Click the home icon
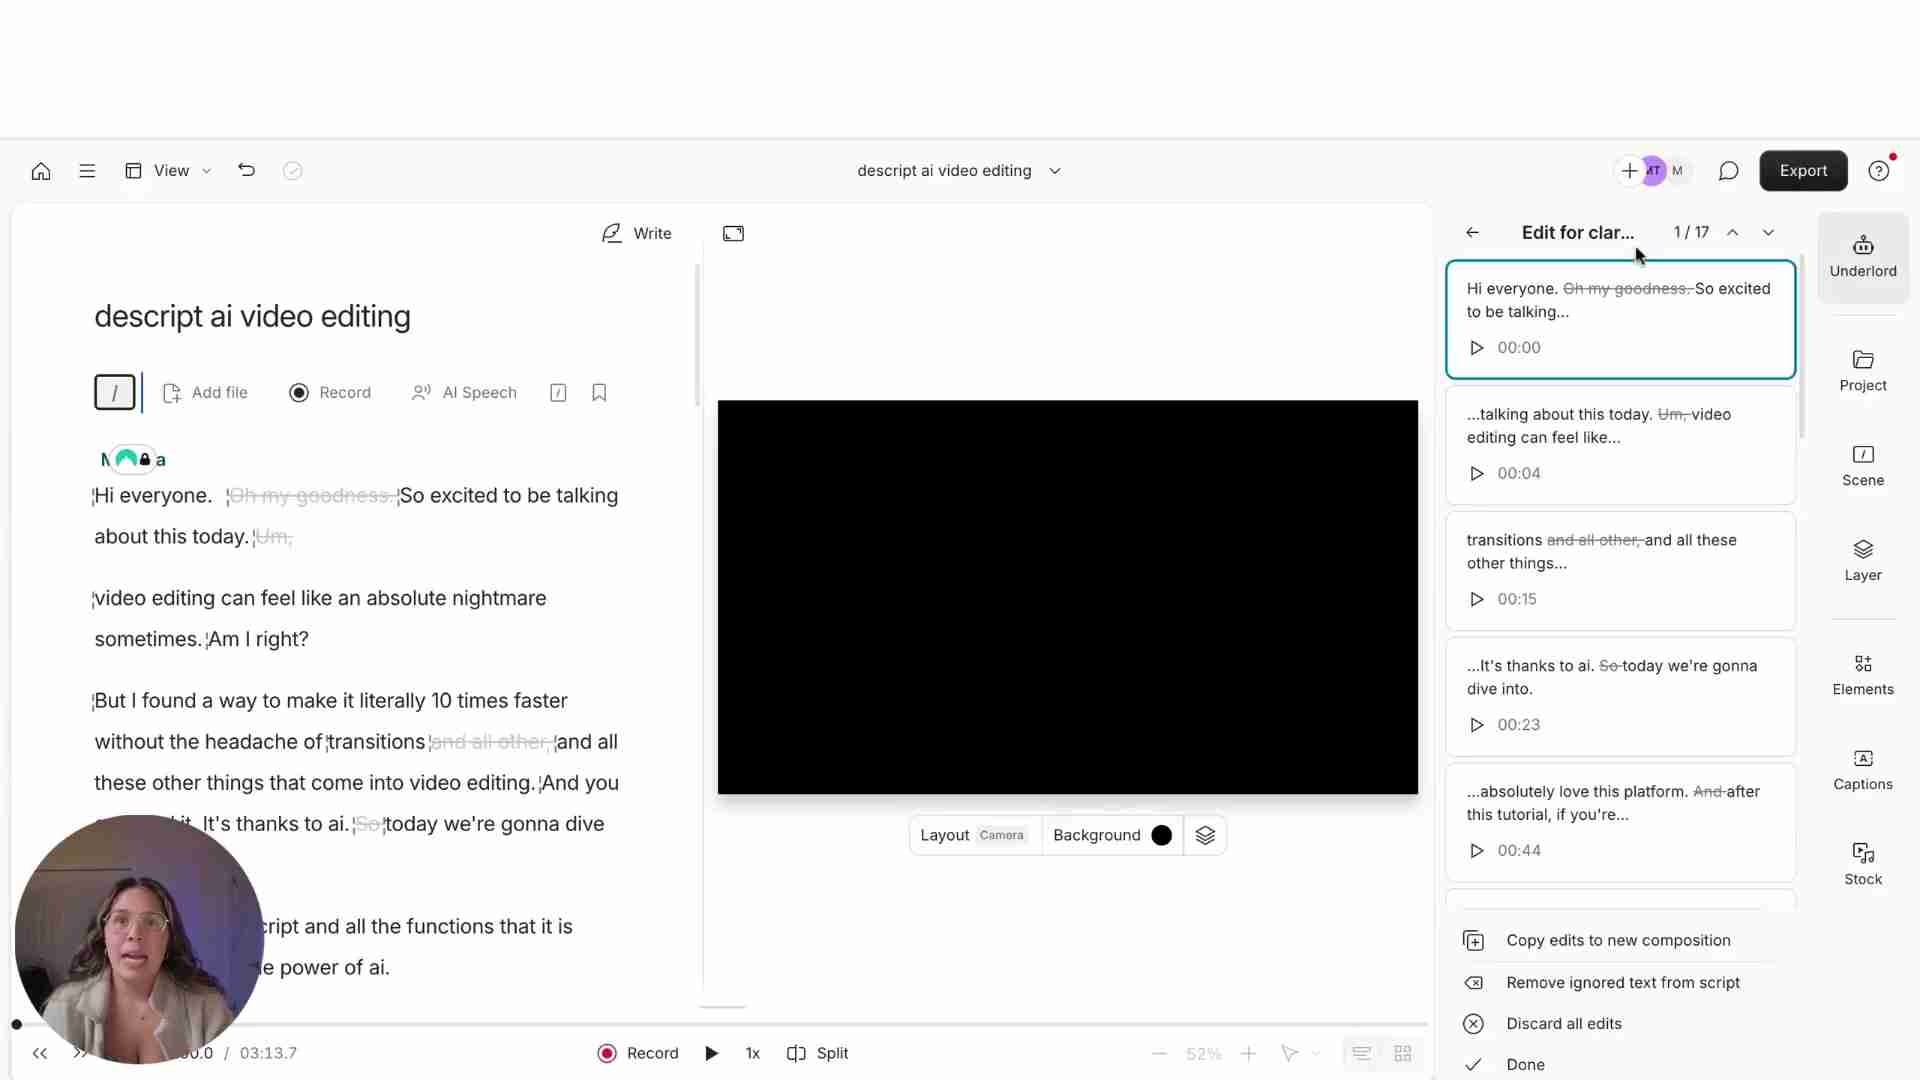 (41, 171)
